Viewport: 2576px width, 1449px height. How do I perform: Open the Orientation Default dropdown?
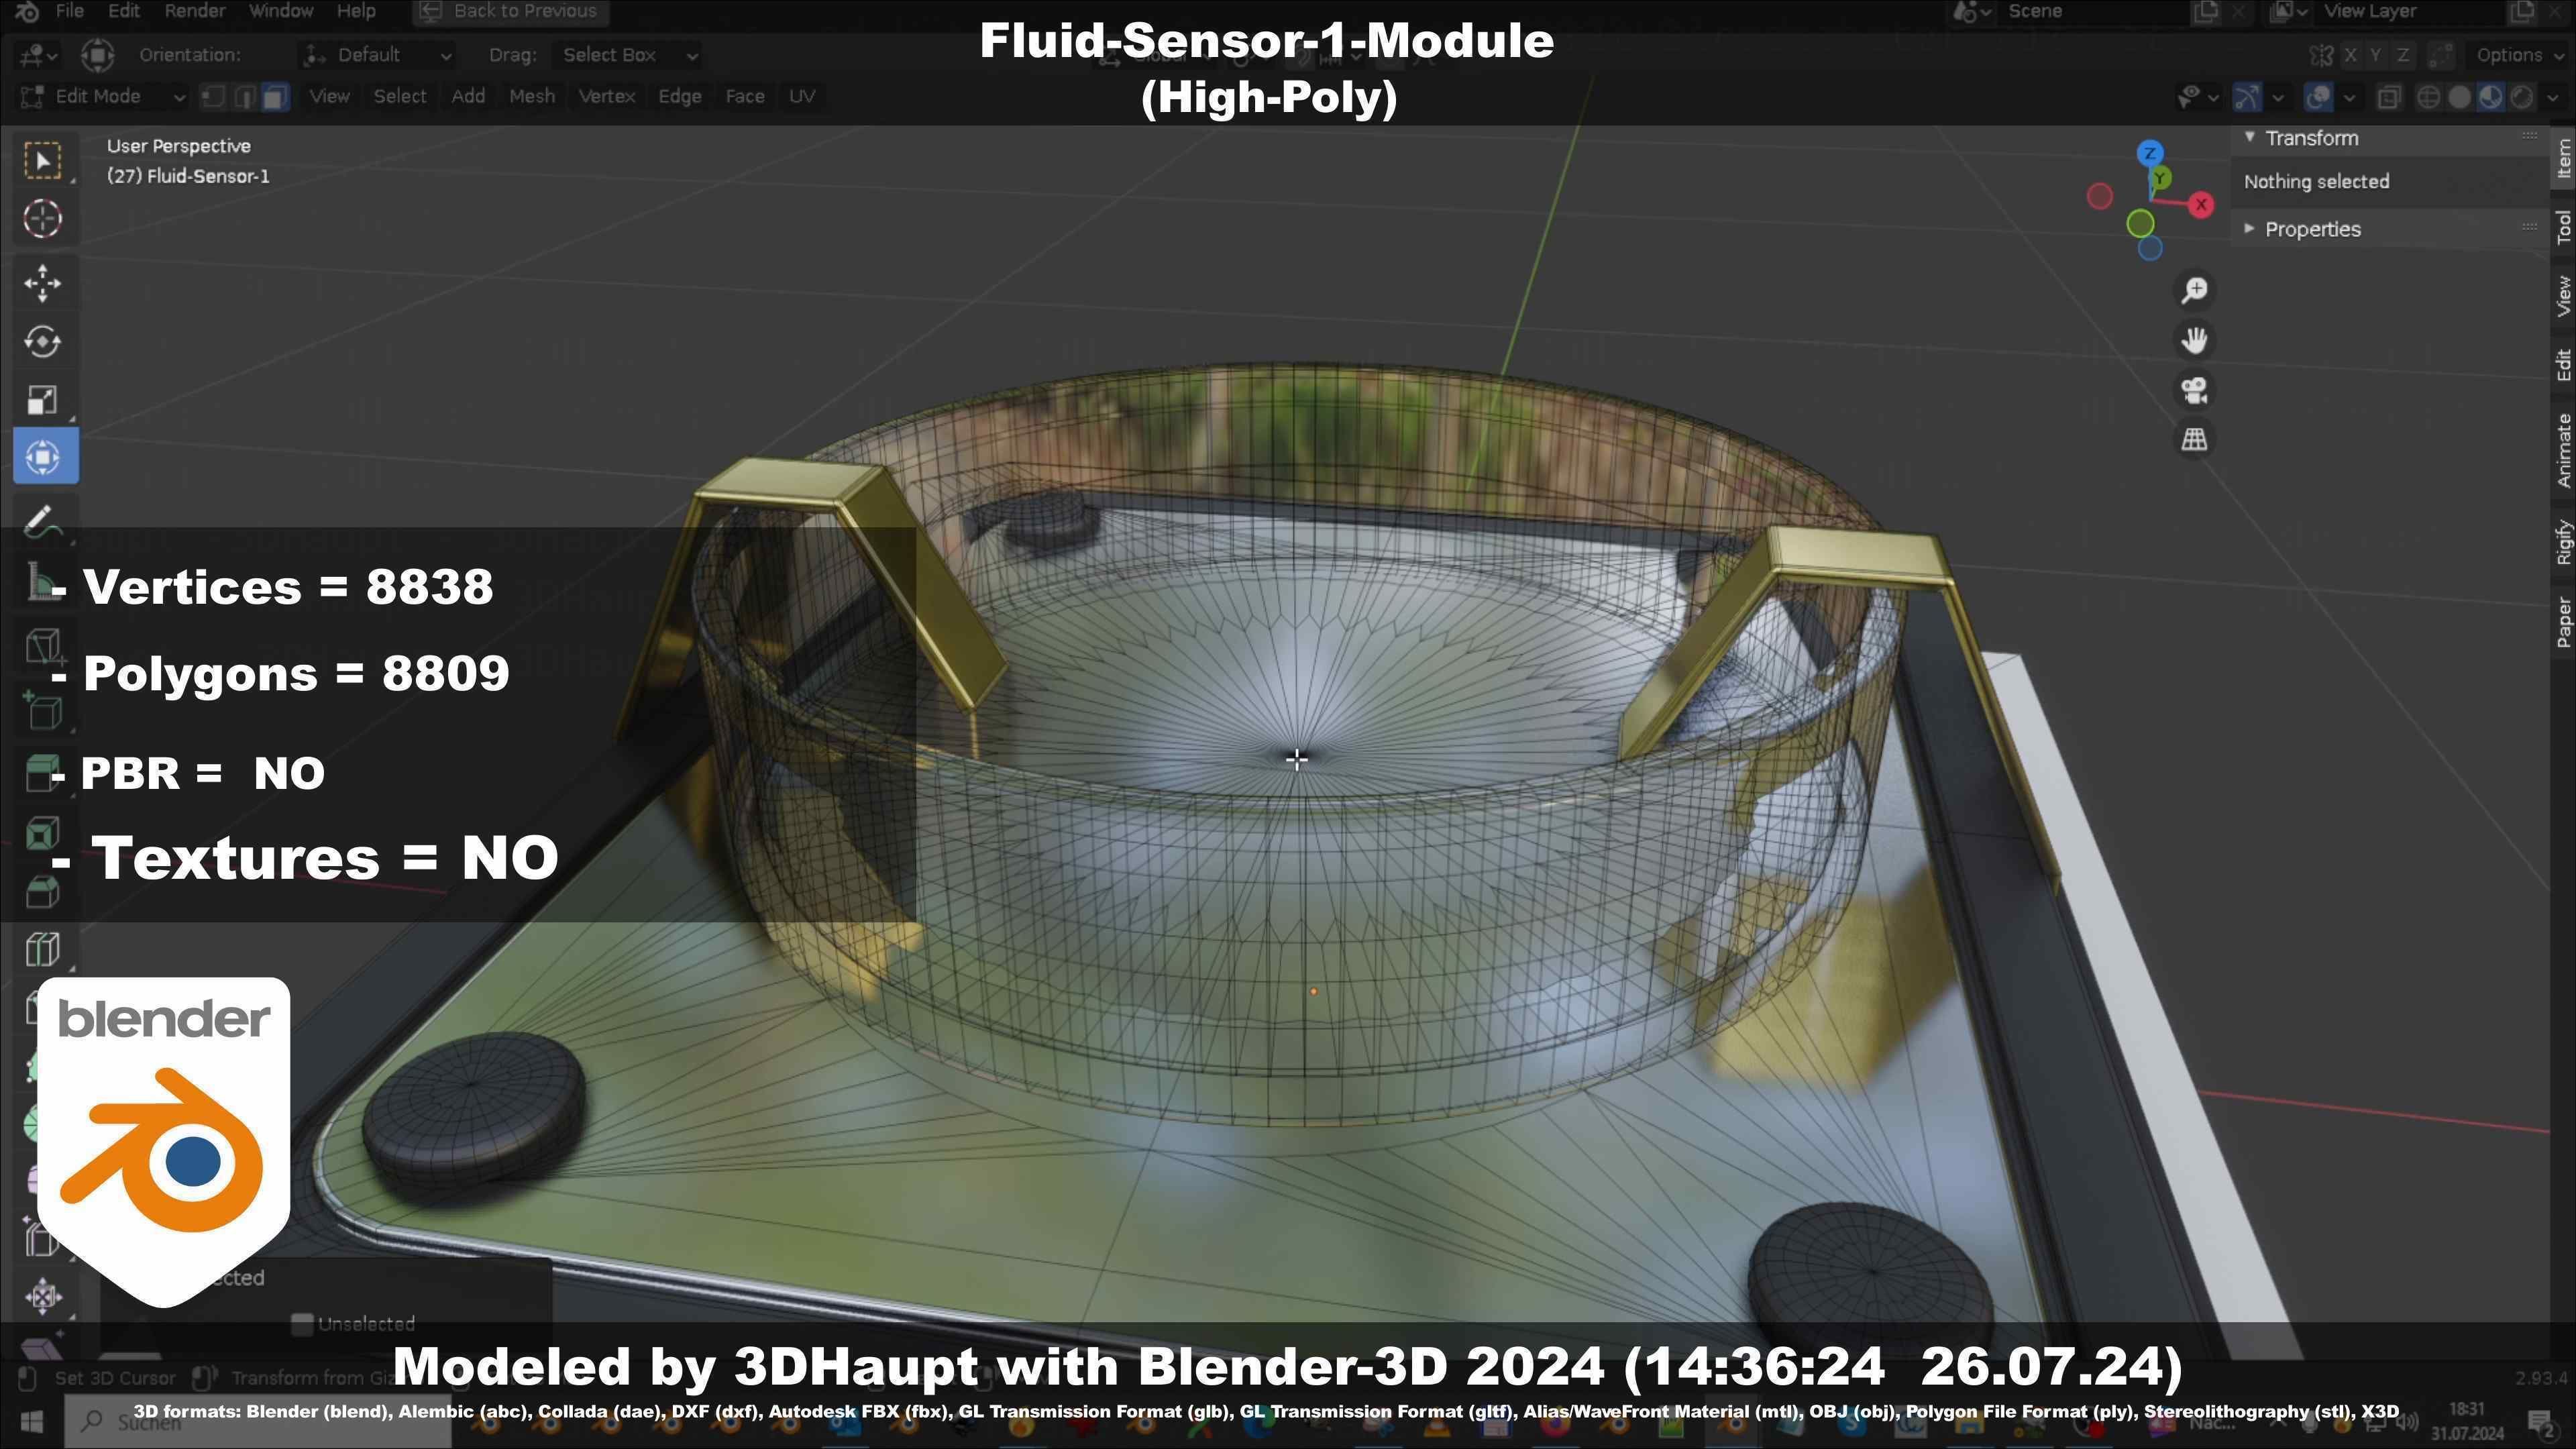378,55
